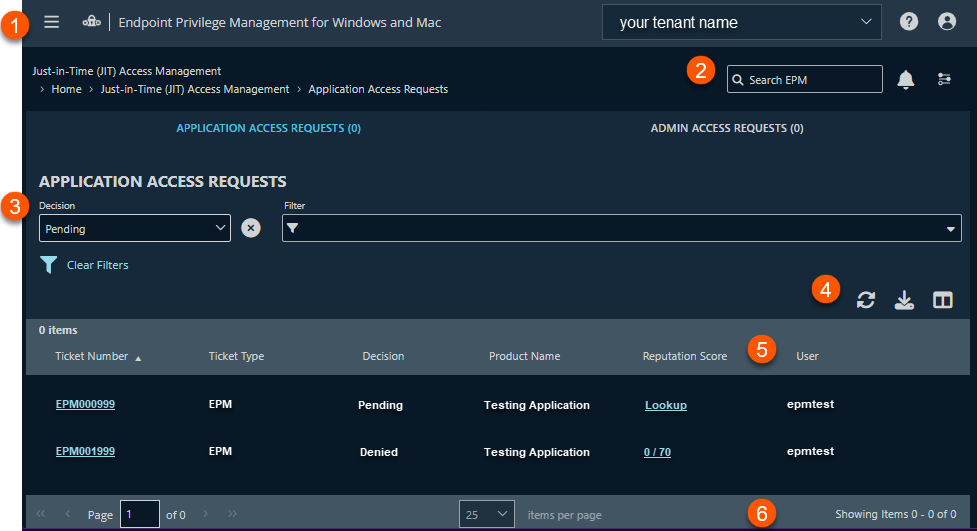This screenshot has height=531, width=977.
Task: Click the Denied decision cell
Action: click(378, 452)
